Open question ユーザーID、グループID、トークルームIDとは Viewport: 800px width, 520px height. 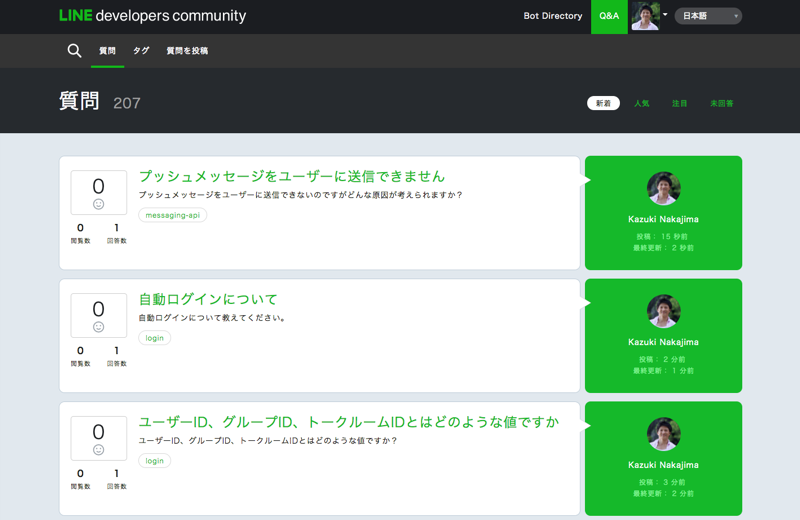(349, 422)
